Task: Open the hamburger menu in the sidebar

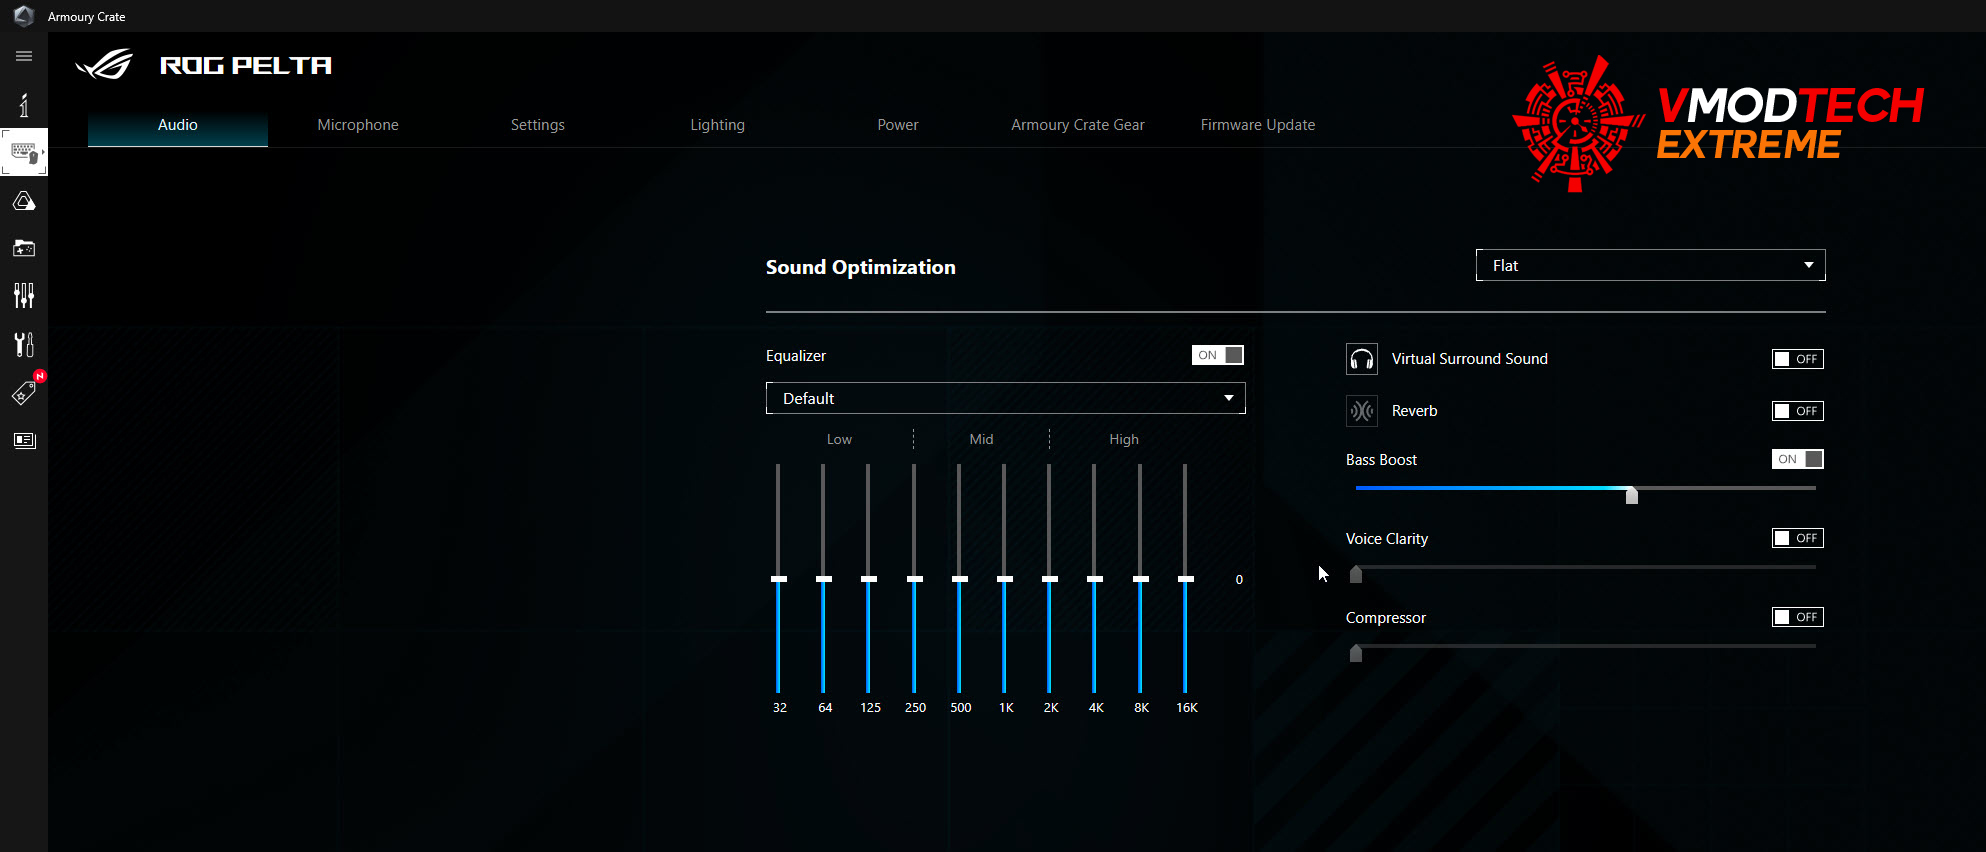Action: 24,56
